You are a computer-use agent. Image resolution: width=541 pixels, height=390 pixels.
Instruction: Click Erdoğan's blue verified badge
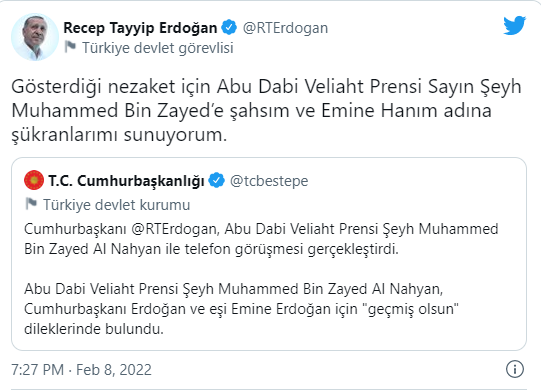pos(229,28)
